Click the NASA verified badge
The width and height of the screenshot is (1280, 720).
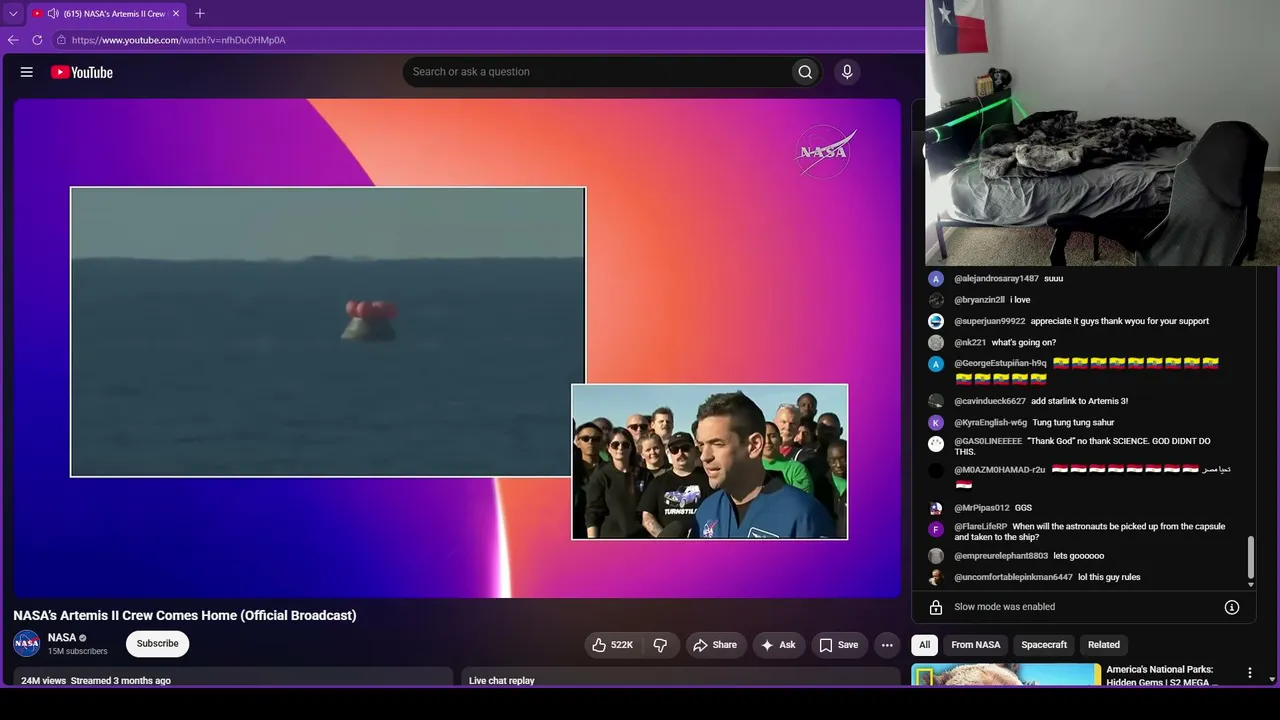tap(83, 638)
